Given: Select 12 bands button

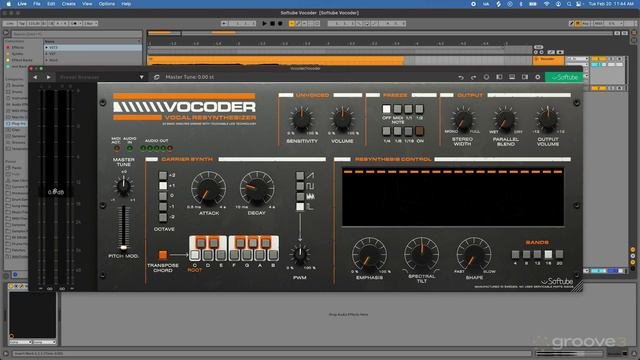Looking at the screenshot, I should [537, 254].
